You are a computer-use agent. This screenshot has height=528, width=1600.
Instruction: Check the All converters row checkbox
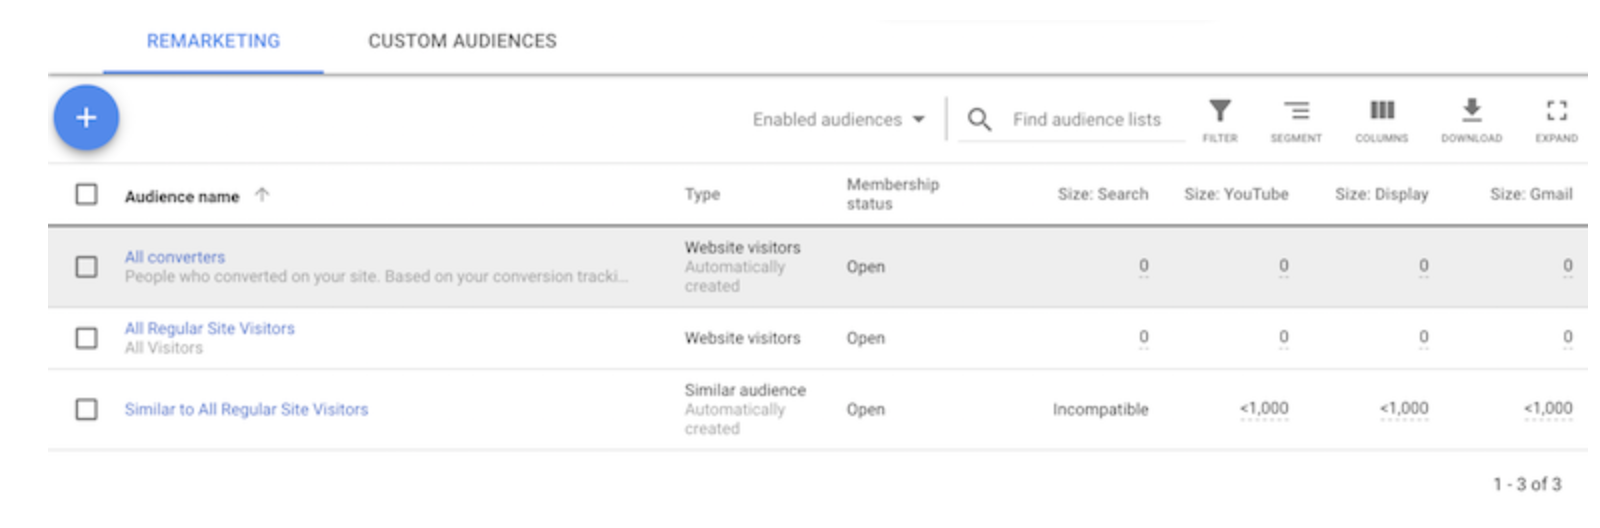[87, 267]
